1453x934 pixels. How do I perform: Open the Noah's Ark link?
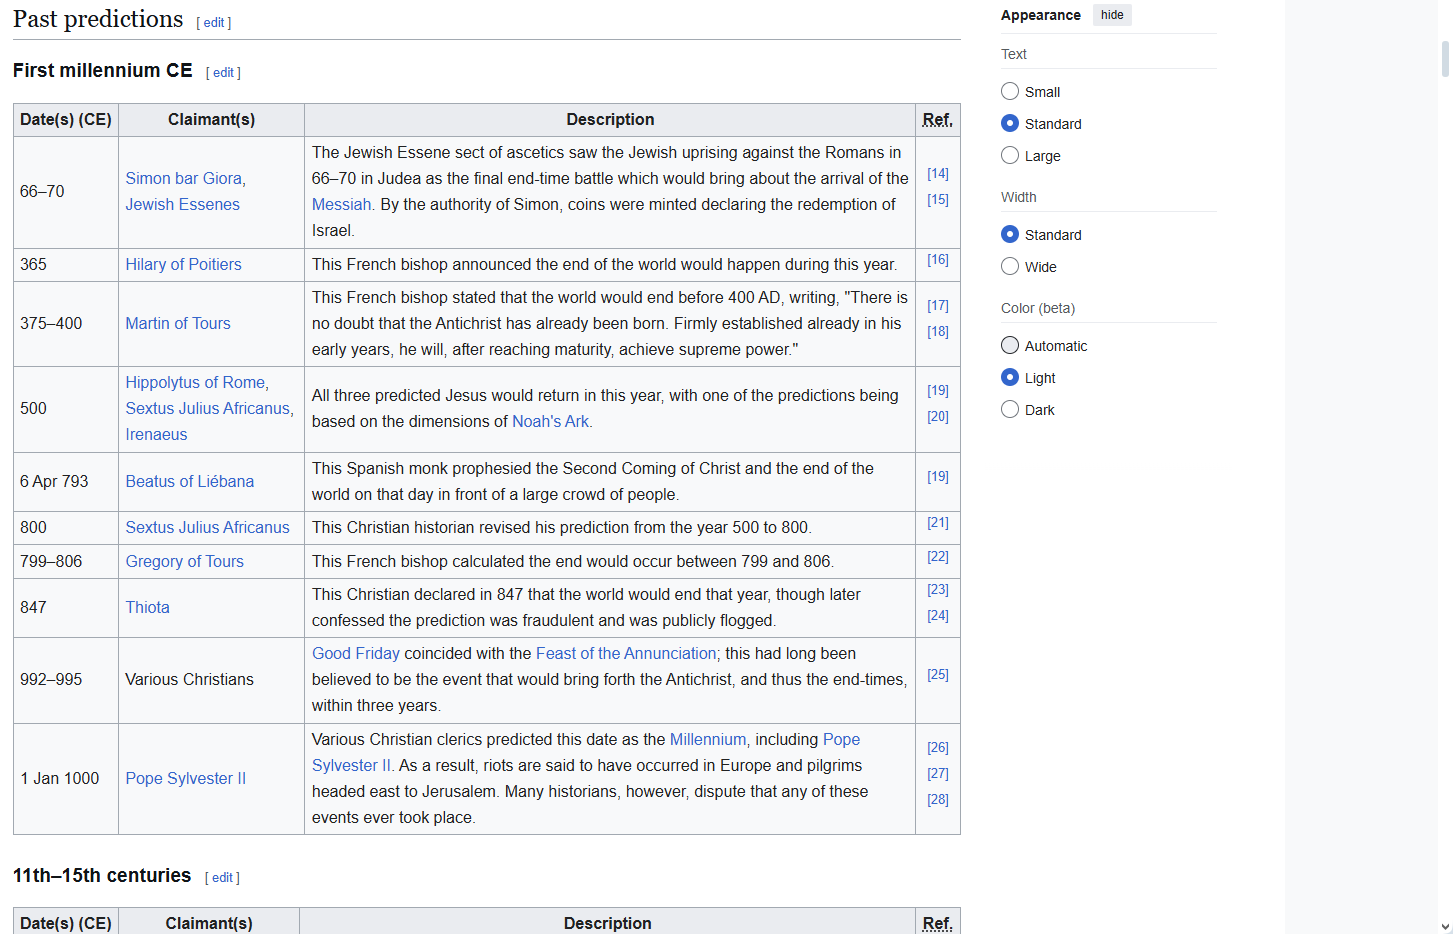click(551, 421)
